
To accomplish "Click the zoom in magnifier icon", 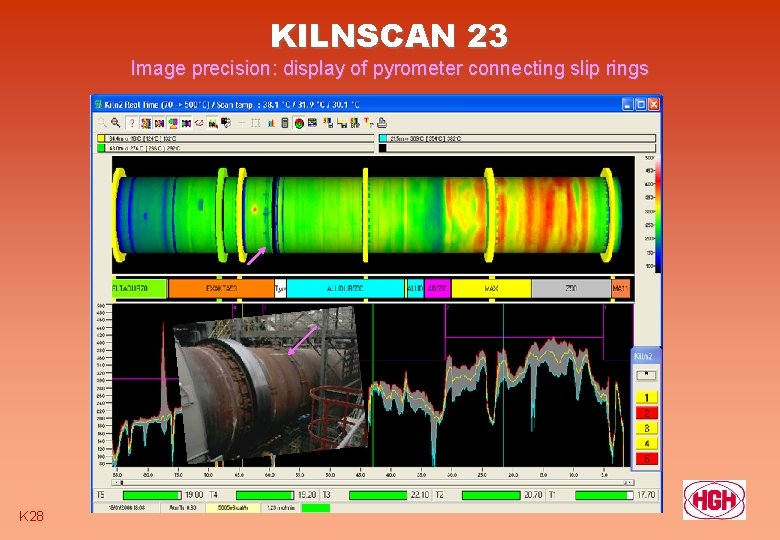I will (x=102, y=123).
